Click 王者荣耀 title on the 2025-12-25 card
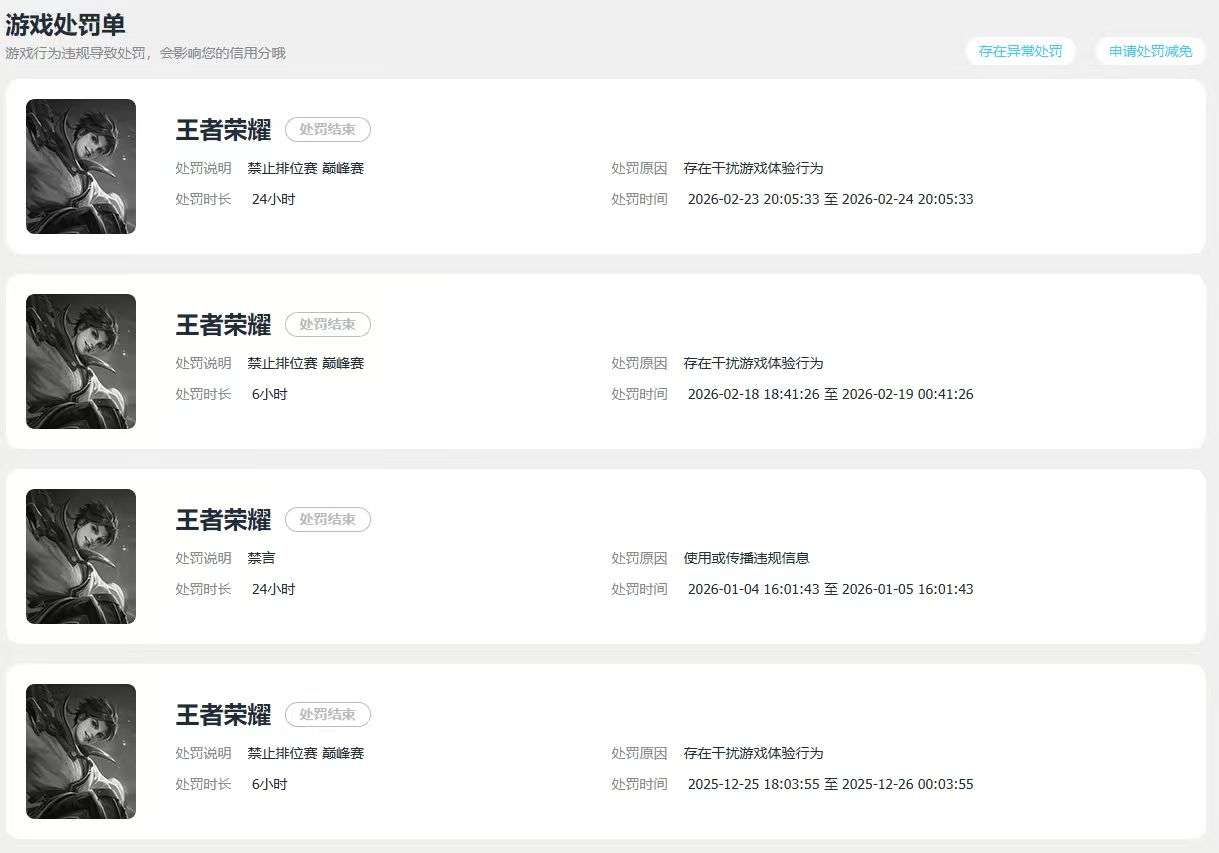The height and width of the screenshot is (853, 1219). (x=223, y=715)
